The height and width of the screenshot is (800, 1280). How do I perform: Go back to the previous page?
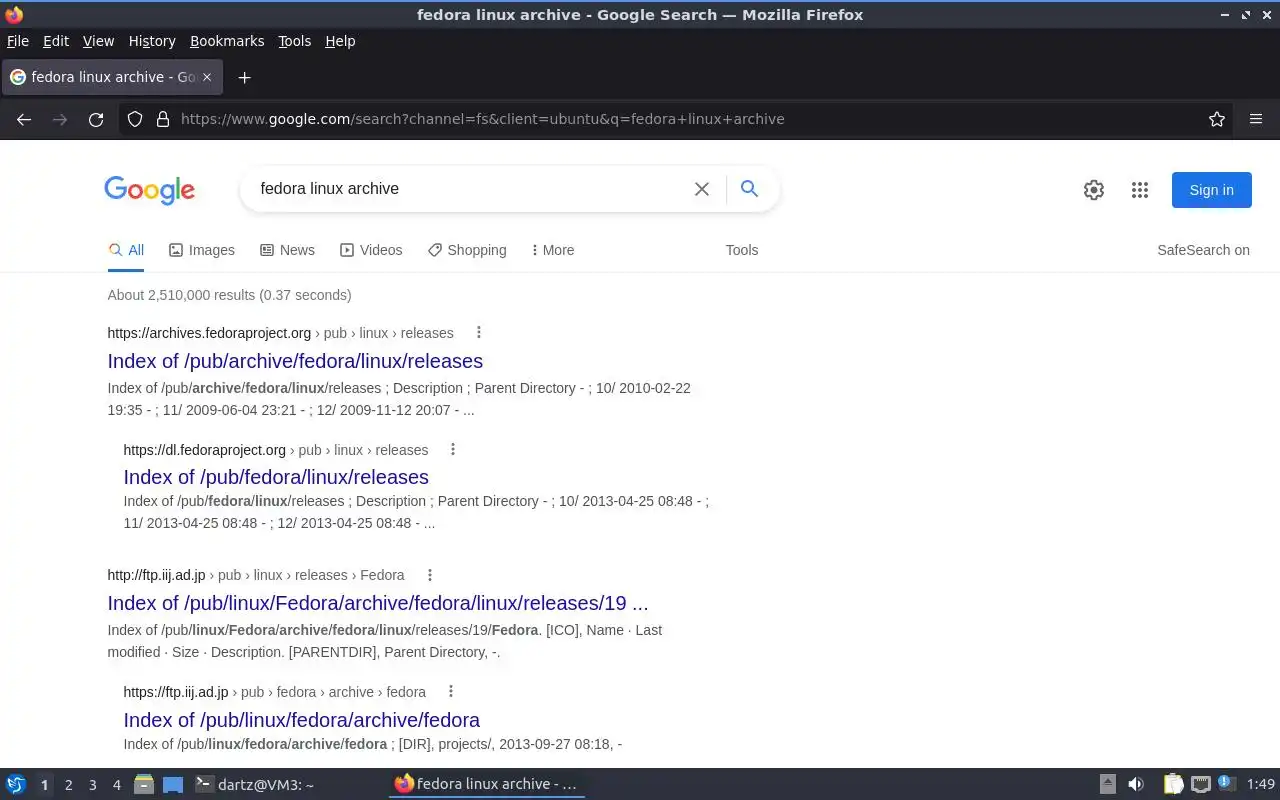[x=24, y=119]
